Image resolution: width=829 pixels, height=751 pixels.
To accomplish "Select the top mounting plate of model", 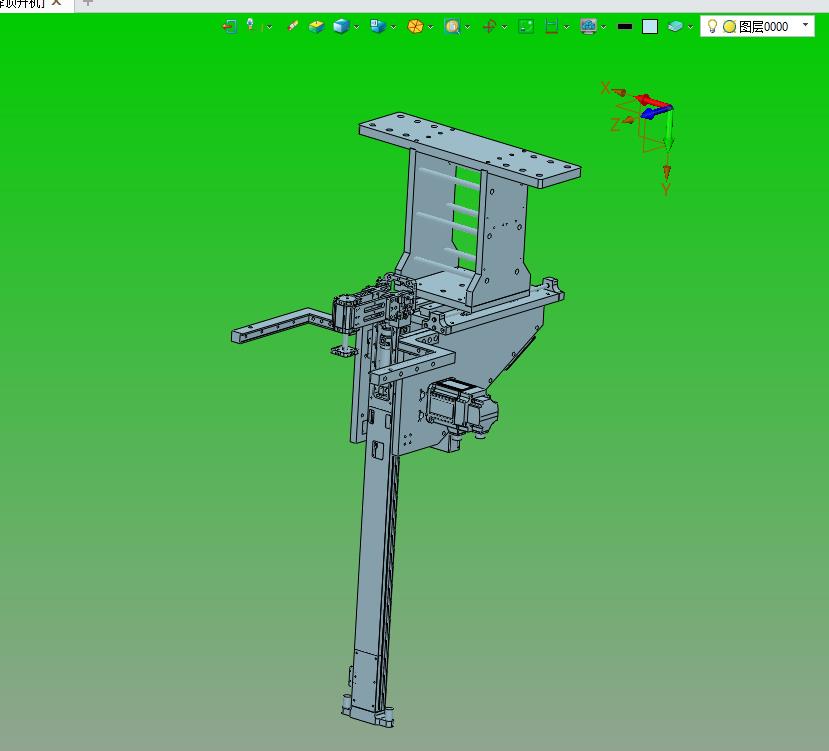I will [x=469, y=150].
